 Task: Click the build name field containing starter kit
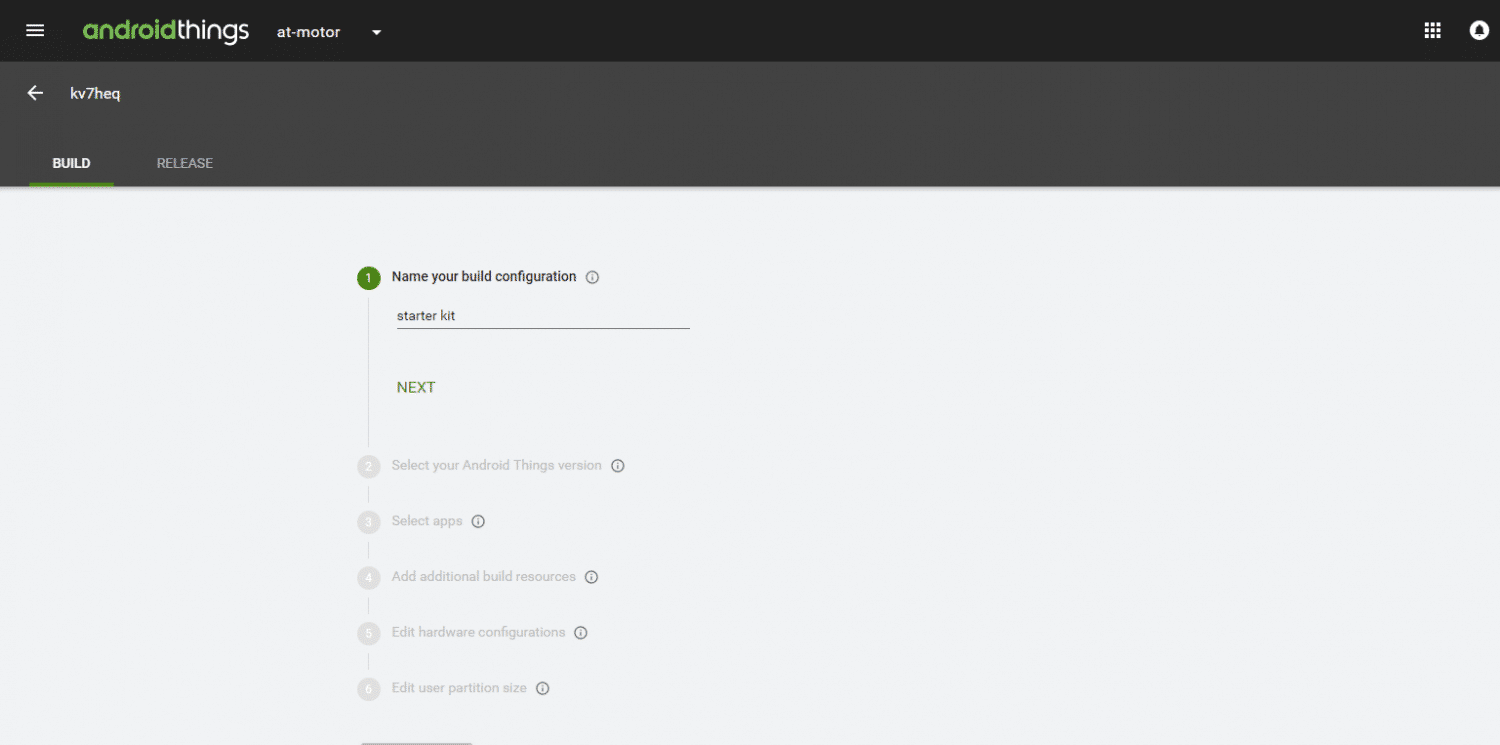(543, 316)
